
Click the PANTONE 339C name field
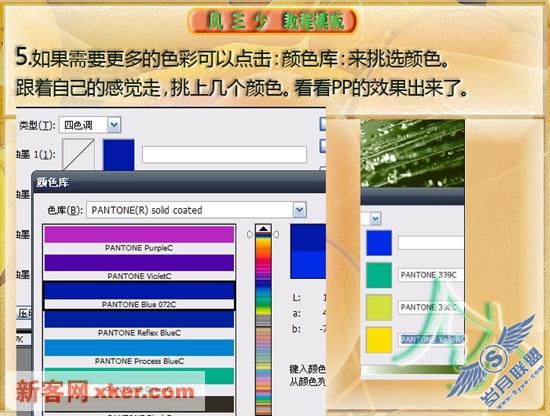click(431, 275)
